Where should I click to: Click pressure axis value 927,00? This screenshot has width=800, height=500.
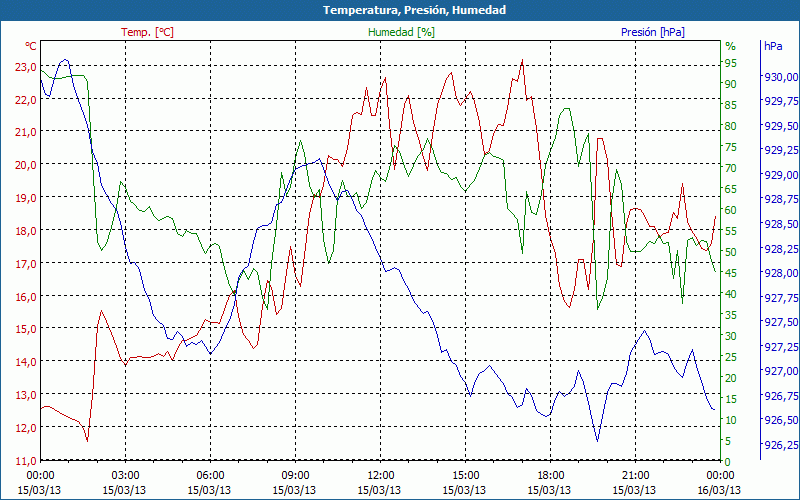pyautogui.click(x=780, y=371)
